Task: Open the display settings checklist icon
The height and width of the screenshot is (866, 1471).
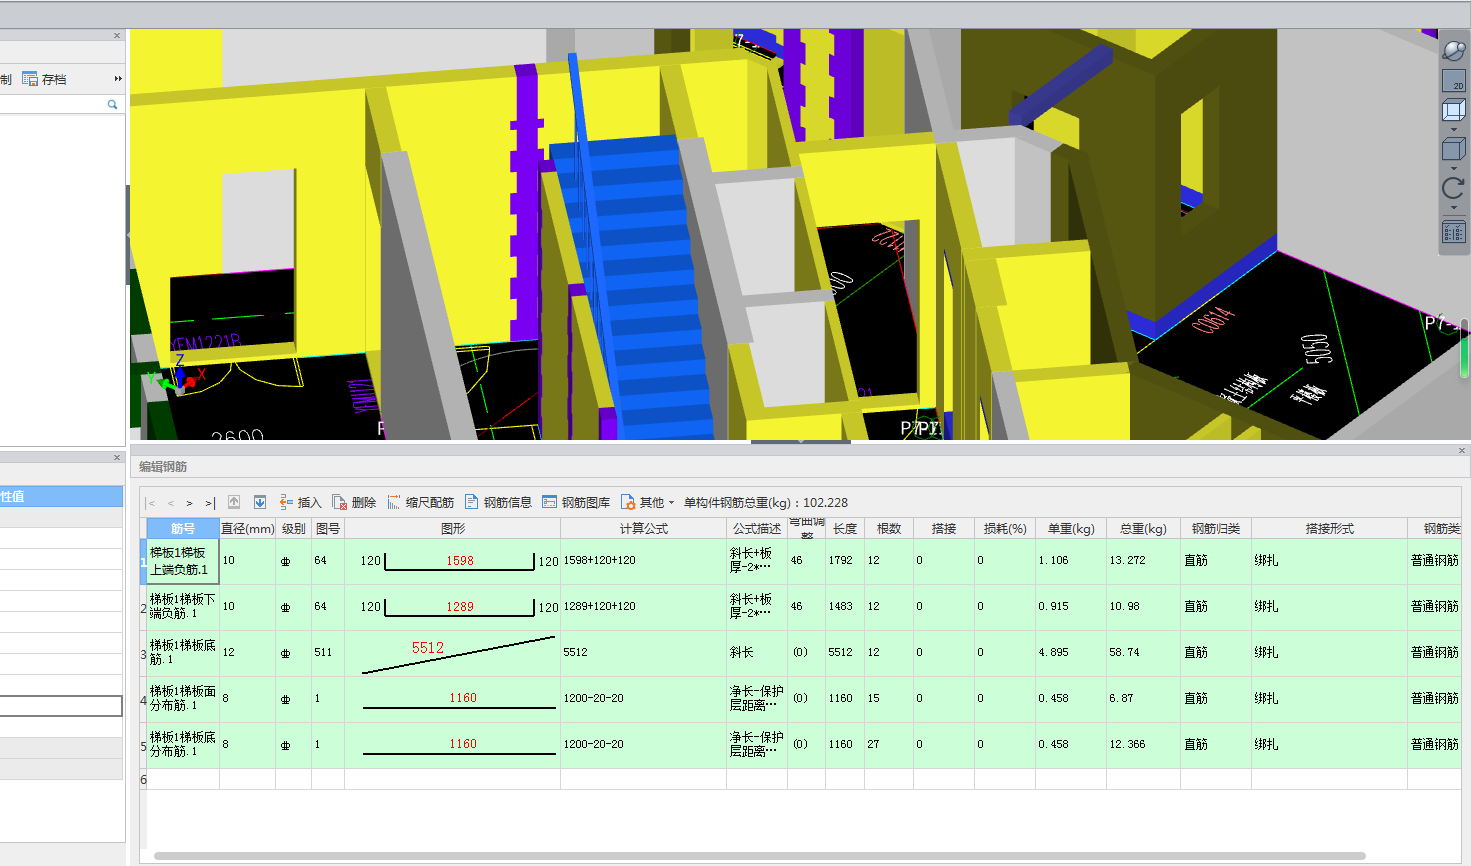Action: tap(1454, 232)
